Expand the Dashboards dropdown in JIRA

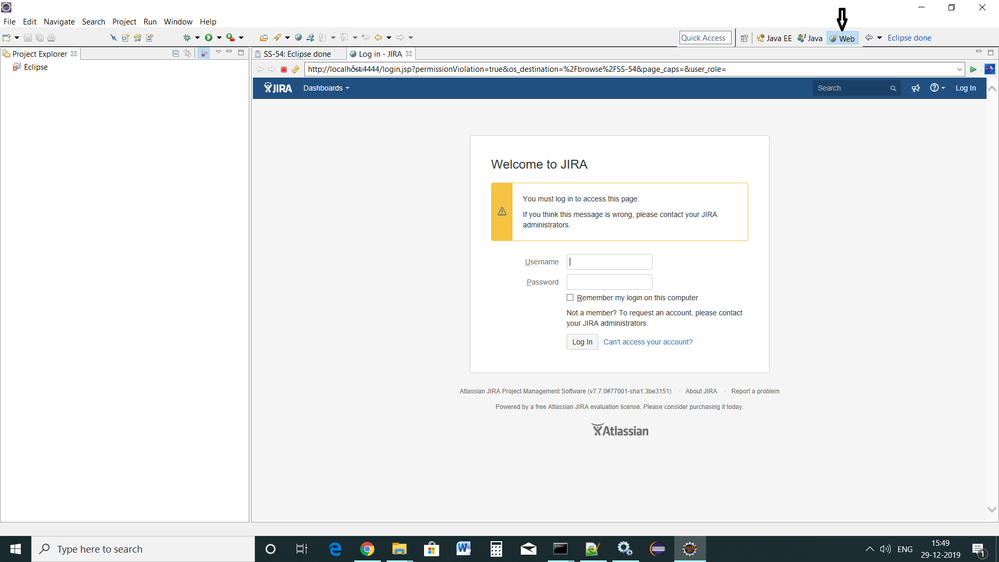(x=326, y=88)
